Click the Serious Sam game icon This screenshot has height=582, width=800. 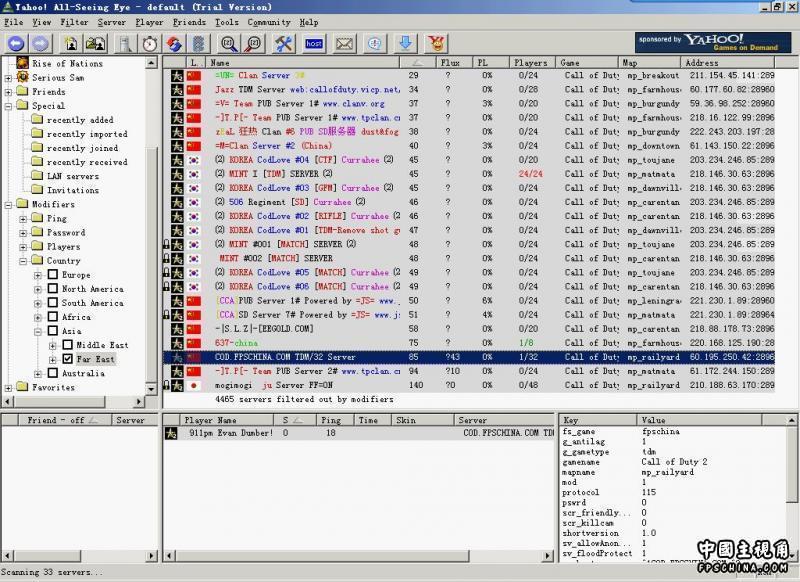point(22,77)
